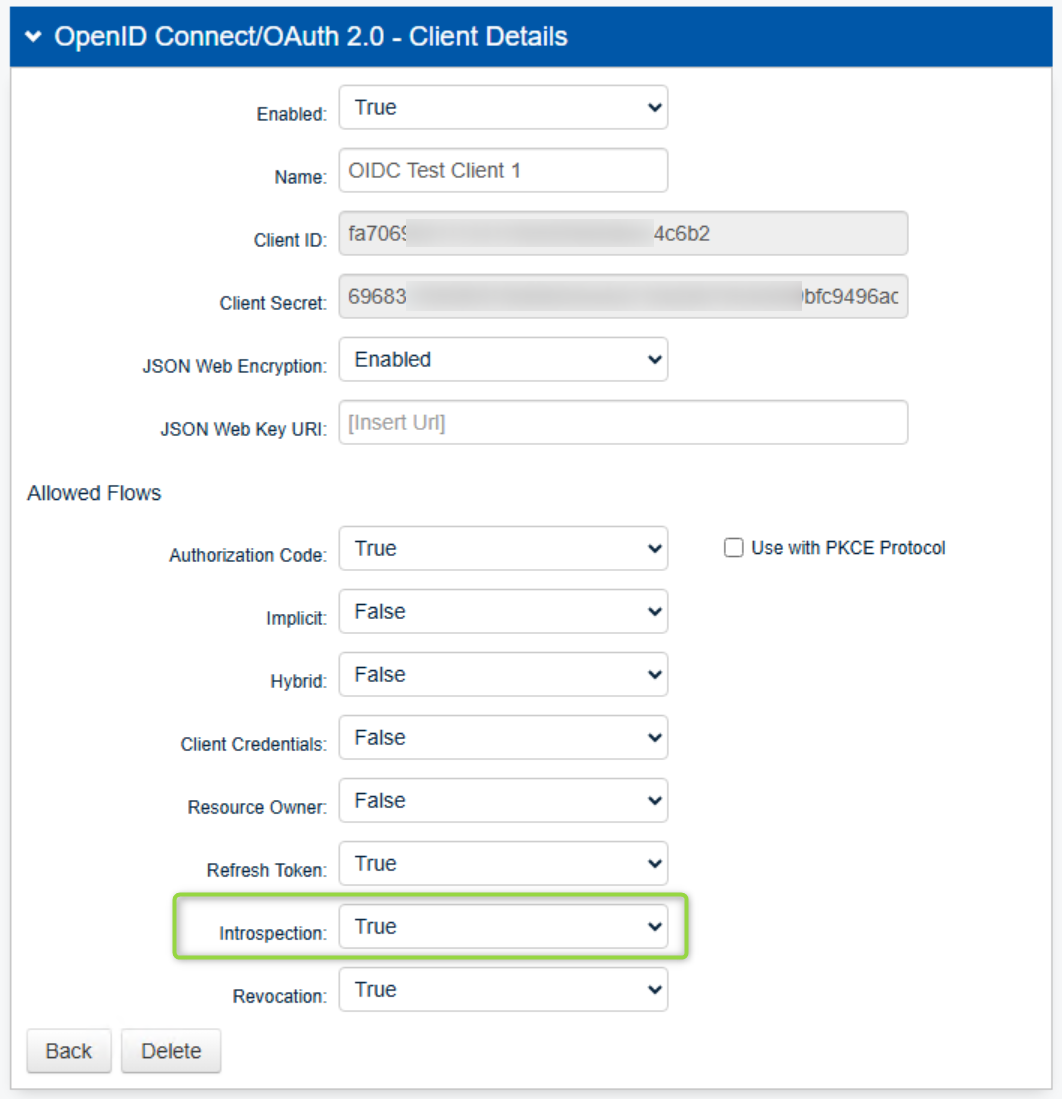Open the Implicit flow dropdown

(x=503, y=611)
